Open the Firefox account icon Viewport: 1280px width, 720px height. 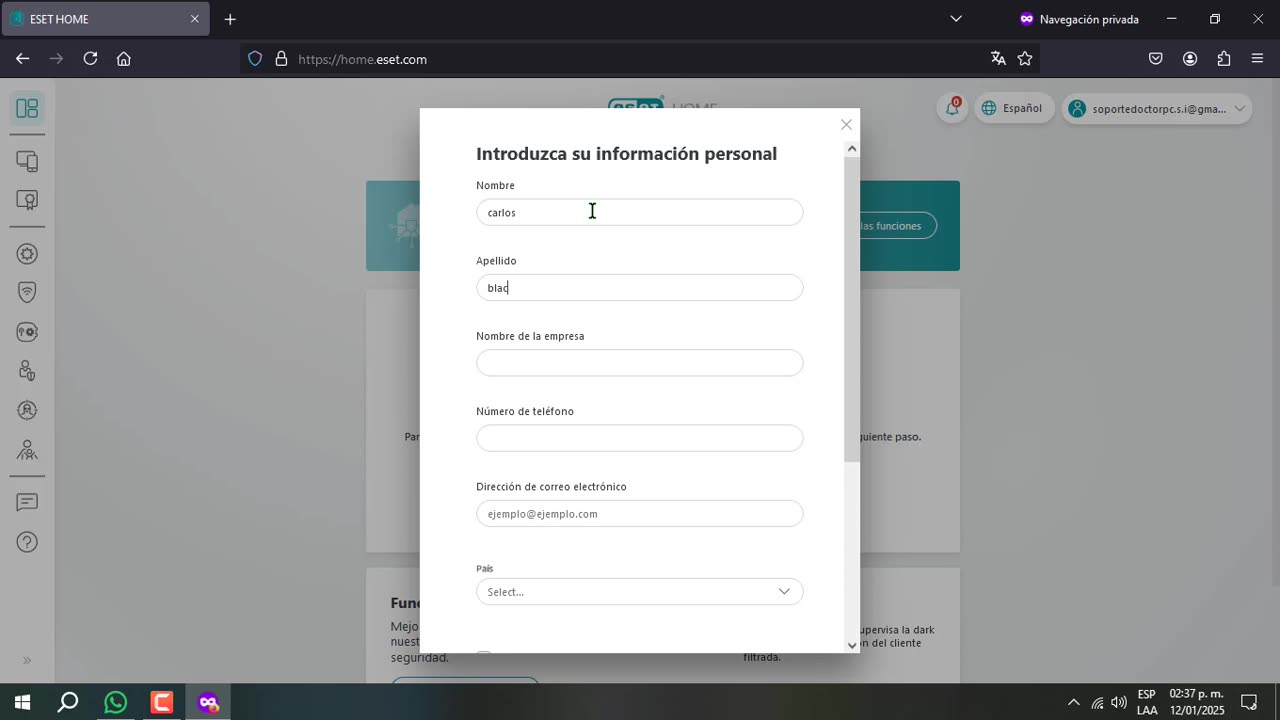(1190, 59)
